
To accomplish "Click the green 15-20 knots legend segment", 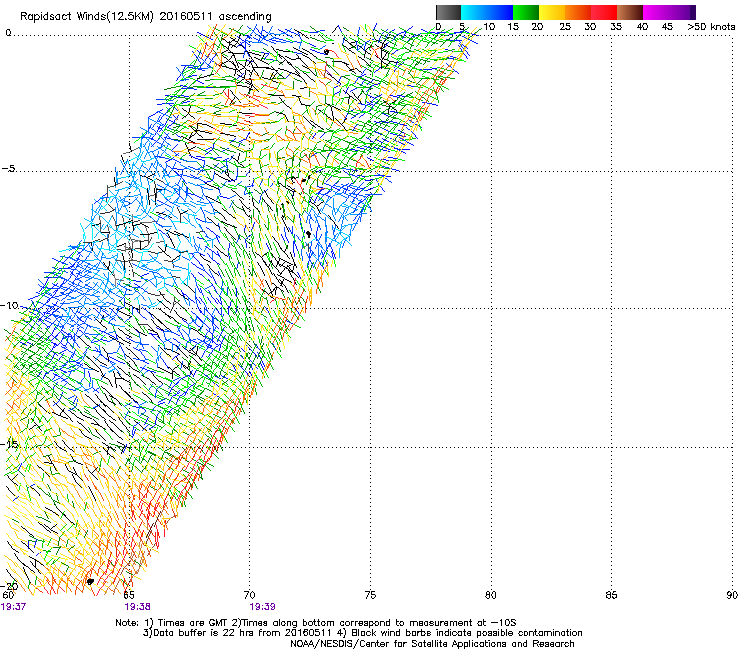I will click(x=526, y=12).
